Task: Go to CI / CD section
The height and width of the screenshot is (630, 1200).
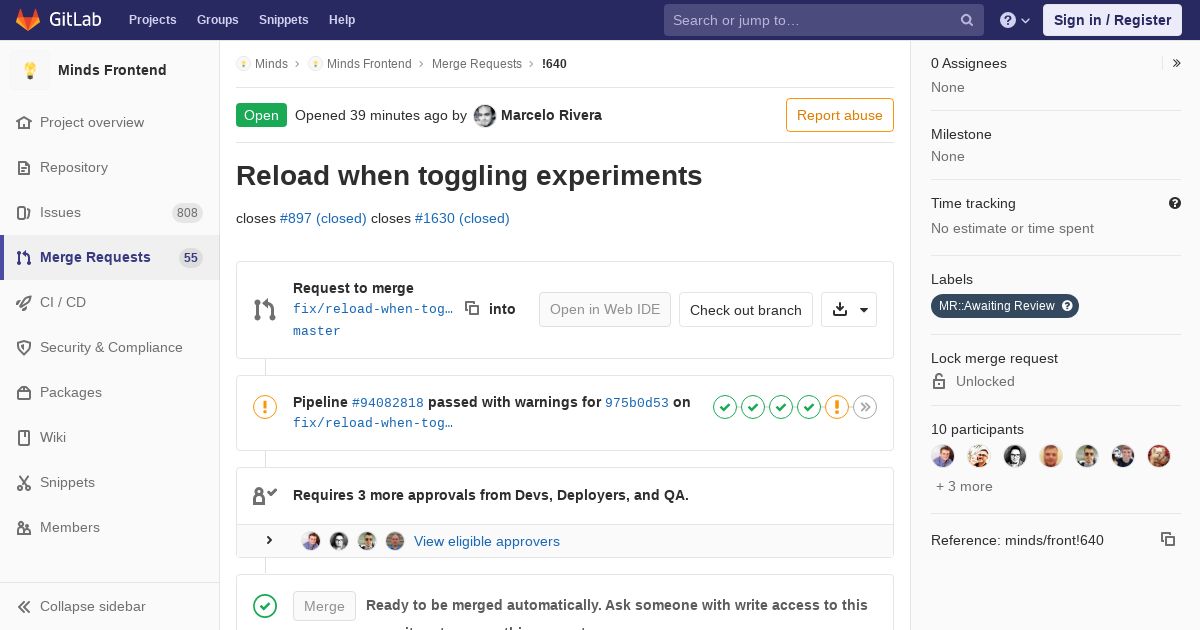Action: point(63,302)
